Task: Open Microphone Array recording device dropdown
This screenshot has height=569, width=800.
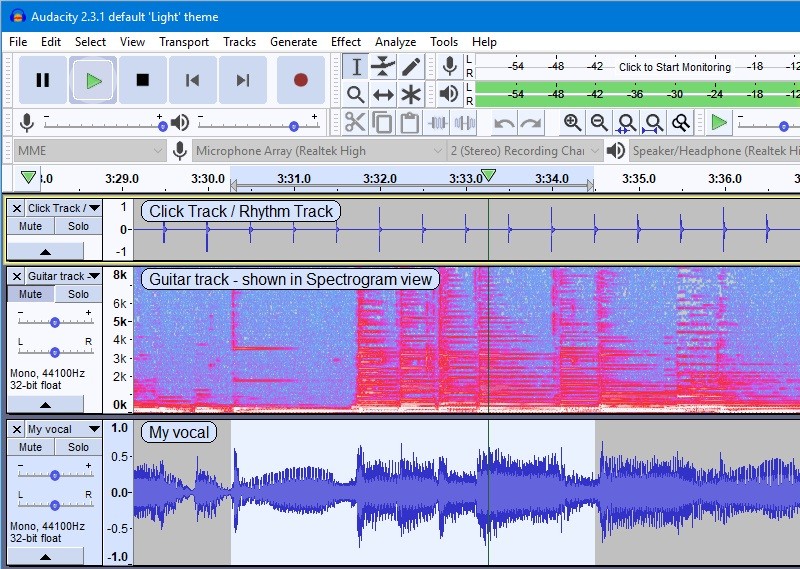Action: 318,151
